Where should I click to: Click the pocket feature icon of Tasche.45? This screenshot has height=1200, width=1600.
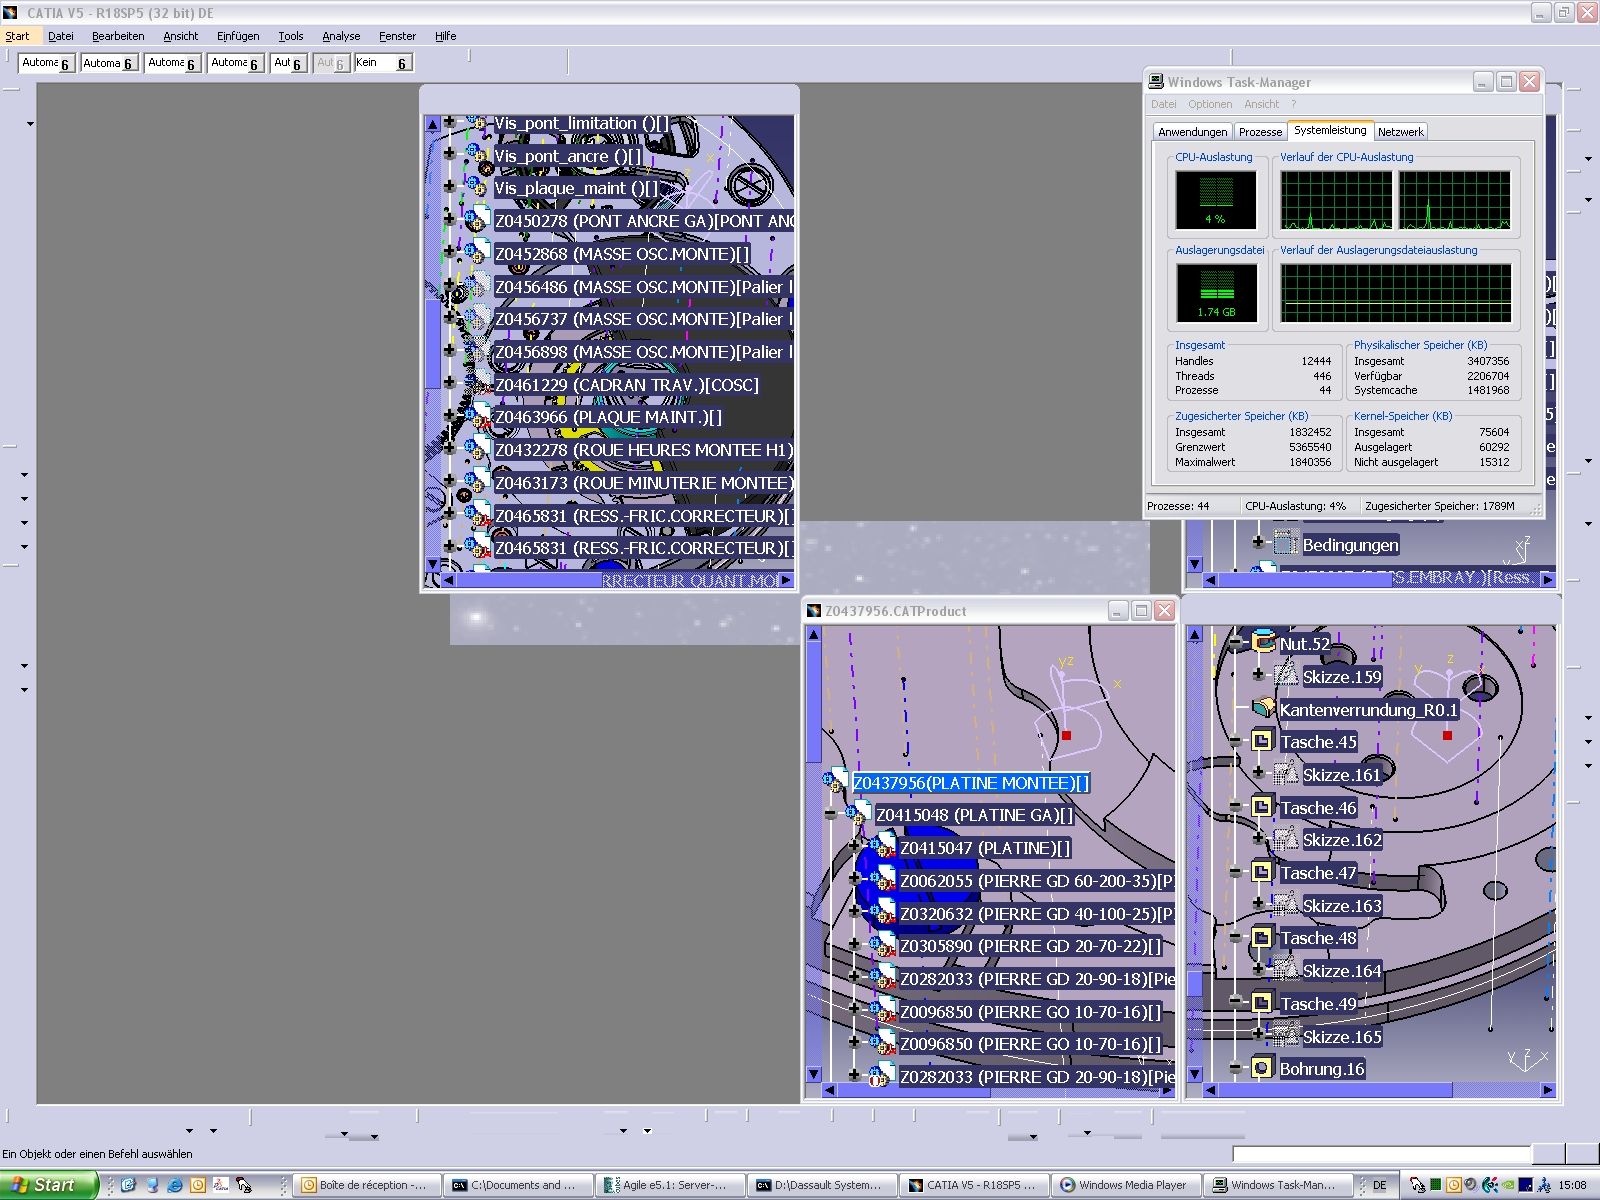pyautogui.click(x=1263, y=741)
